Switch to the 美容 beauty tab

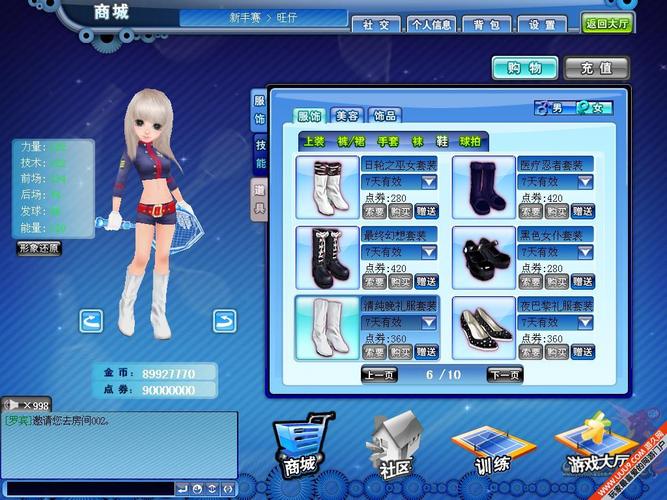click(347, 116)
